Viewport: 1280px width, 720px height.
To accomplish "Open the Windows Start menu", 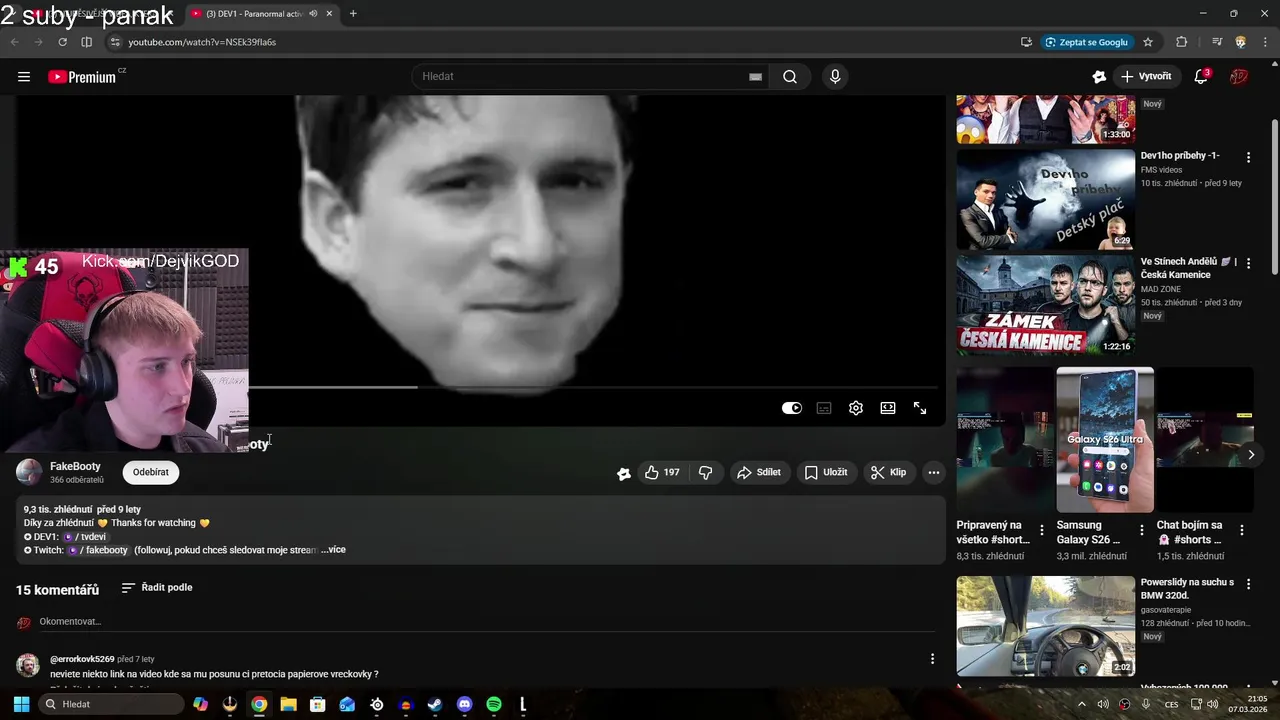I will pos(21,704).
